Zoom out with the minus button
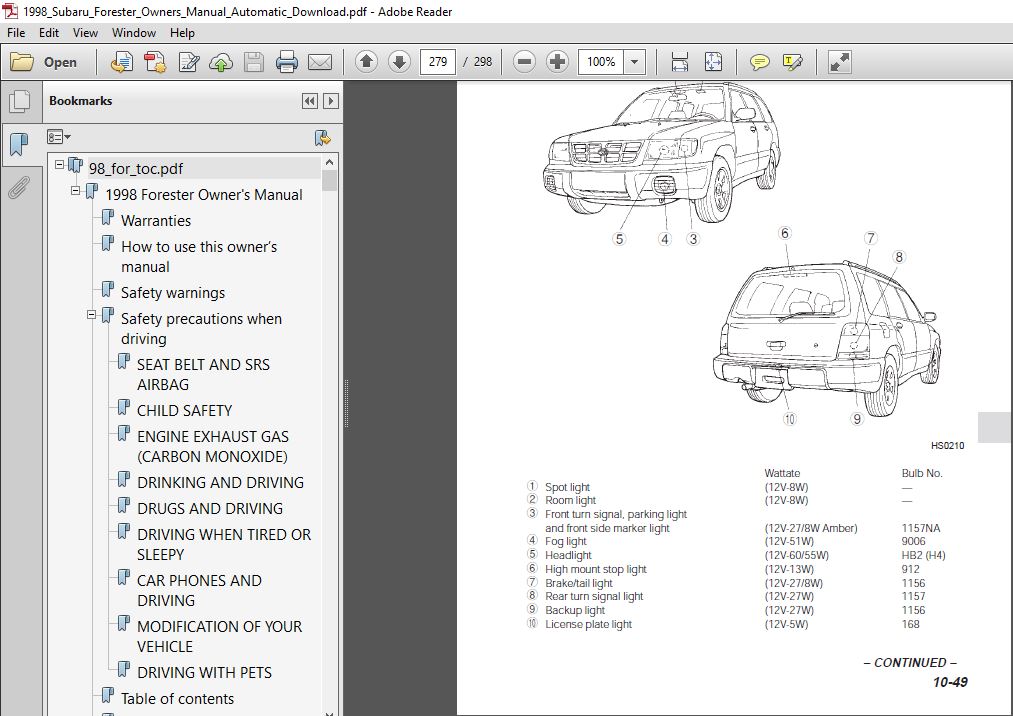The height and width of the screenshot is (716, 1013). (524, 62)
